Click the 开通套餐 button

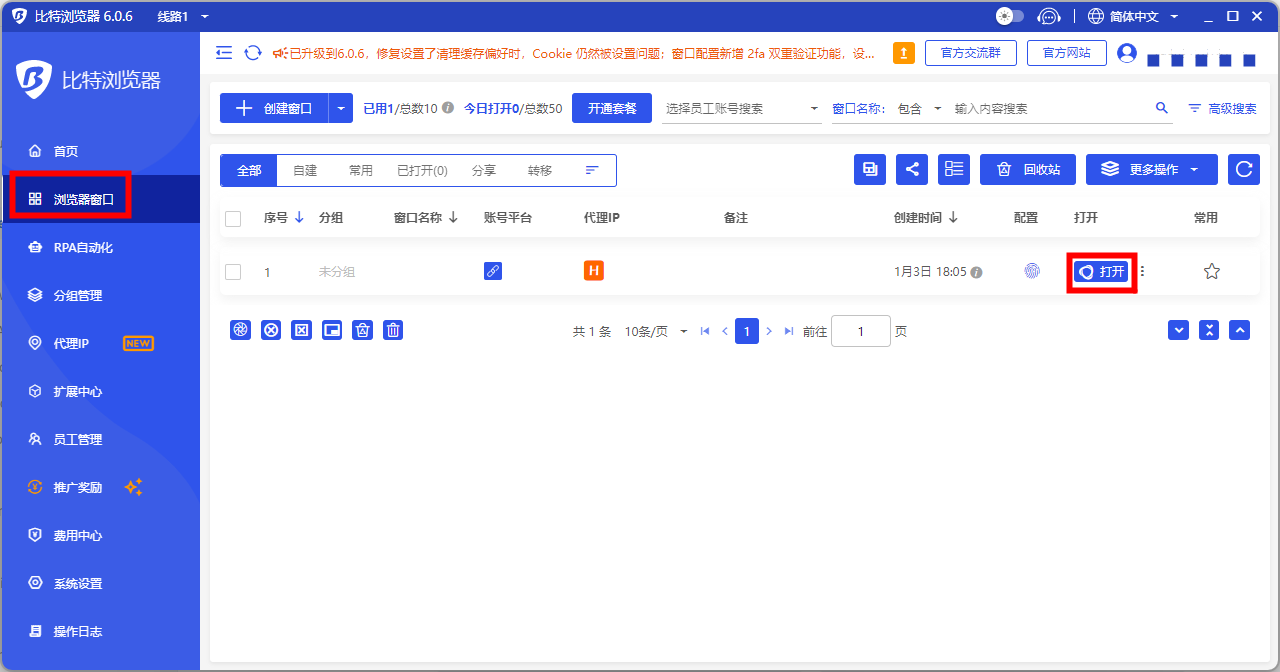tap(612, 108)
